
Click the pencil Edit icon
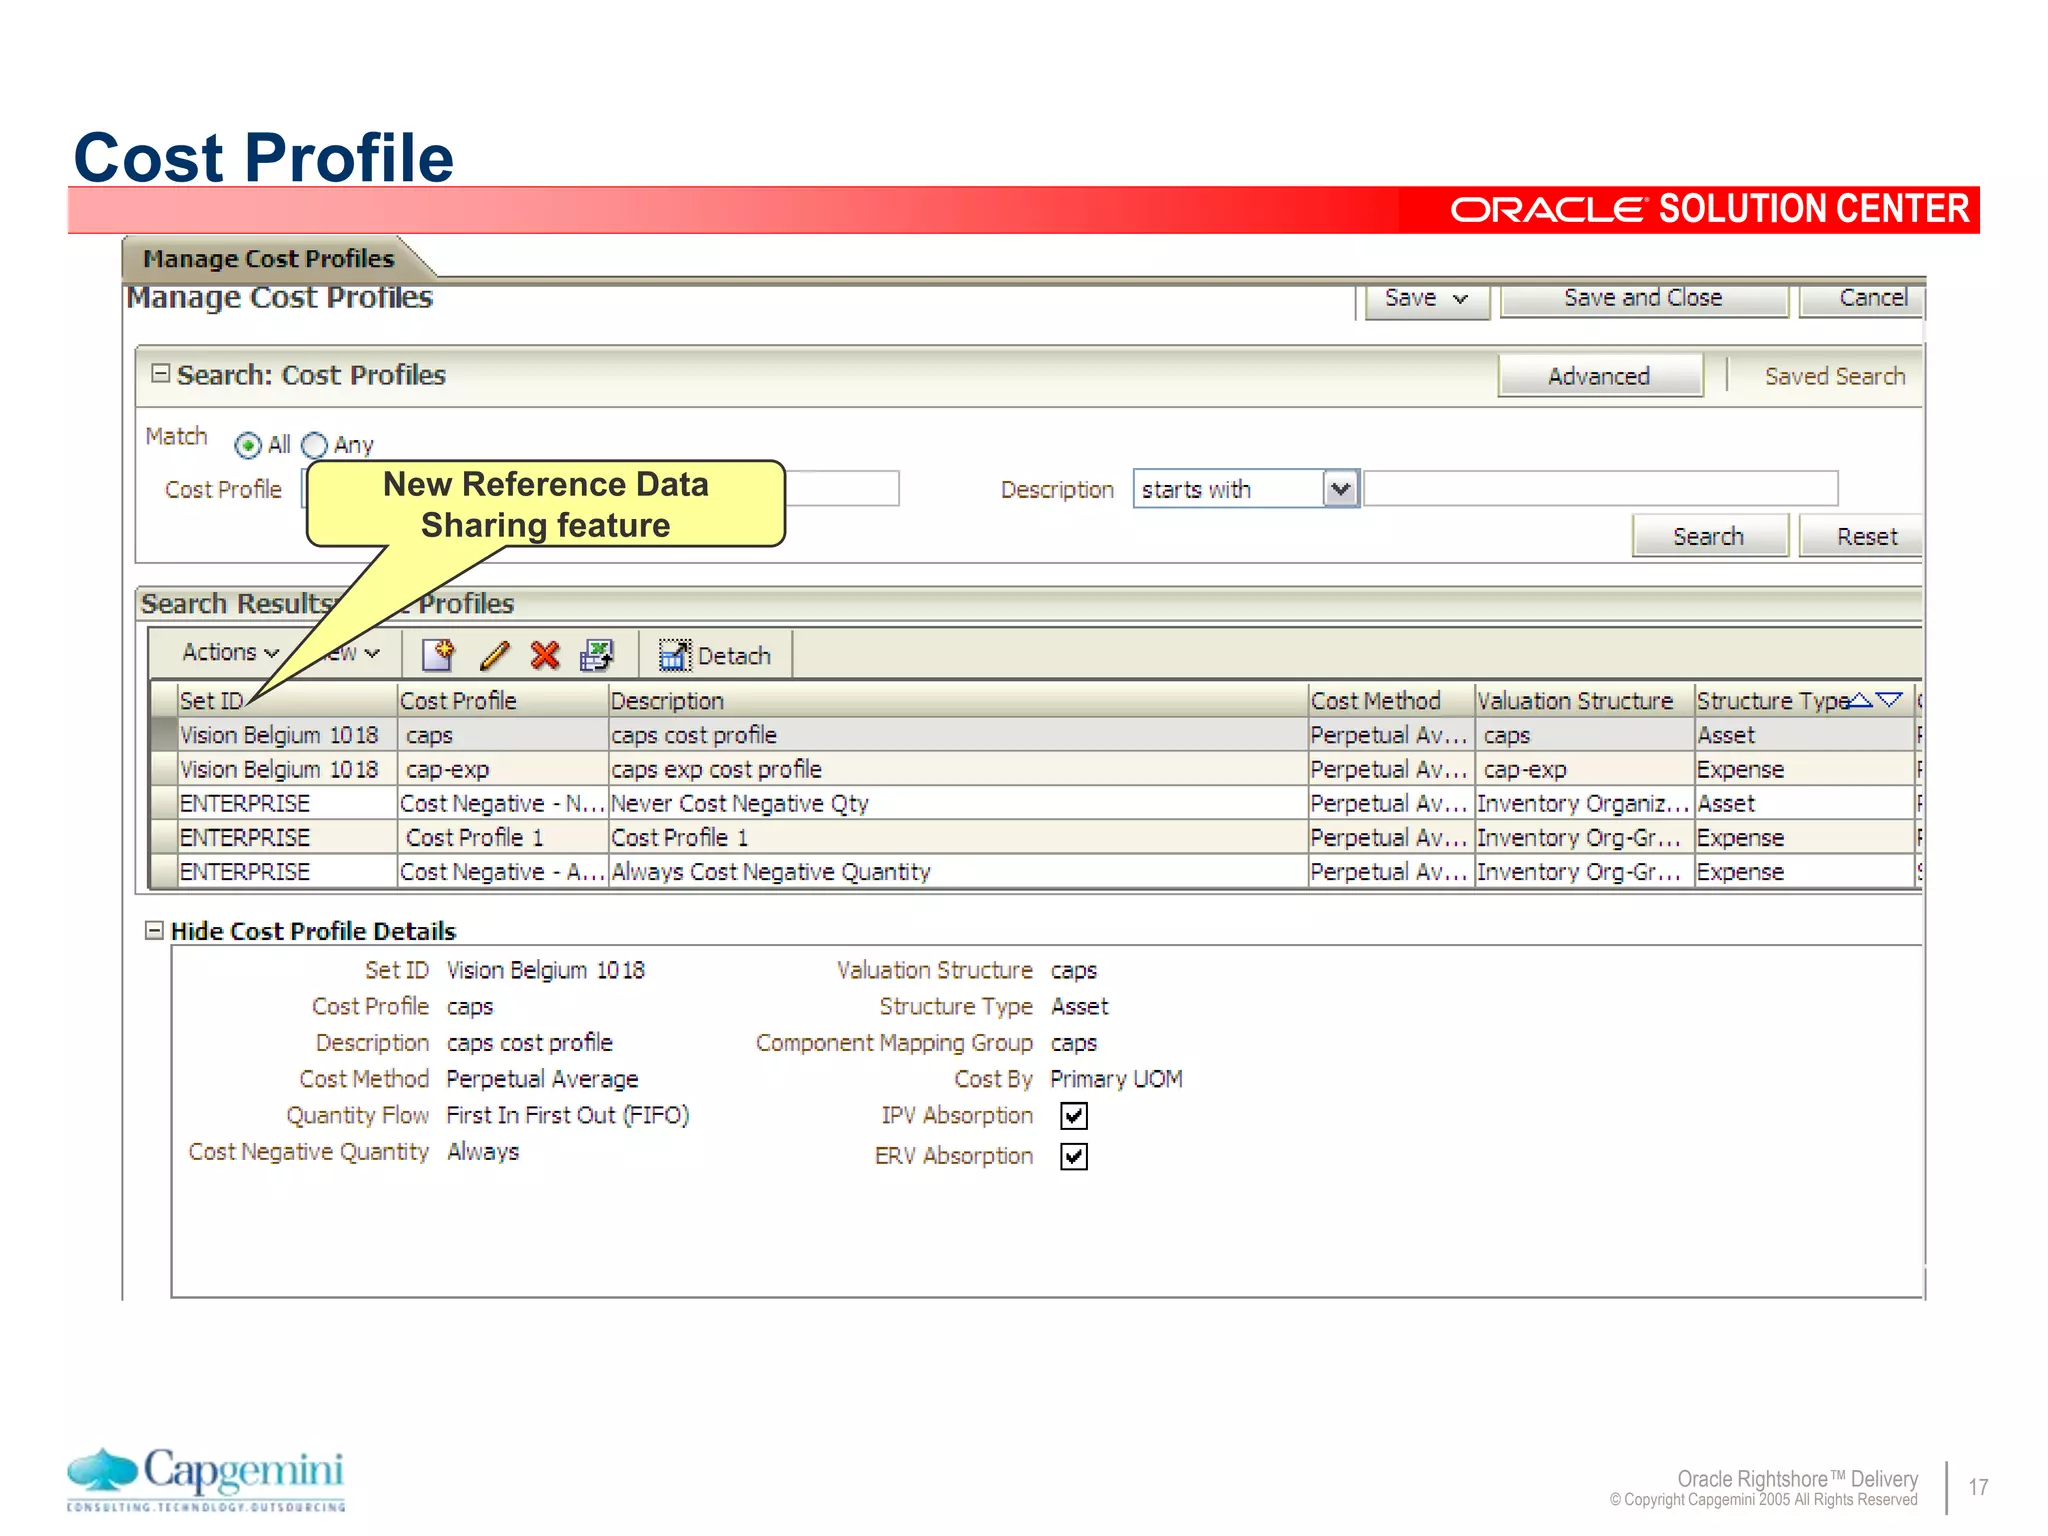pos(494,655)
